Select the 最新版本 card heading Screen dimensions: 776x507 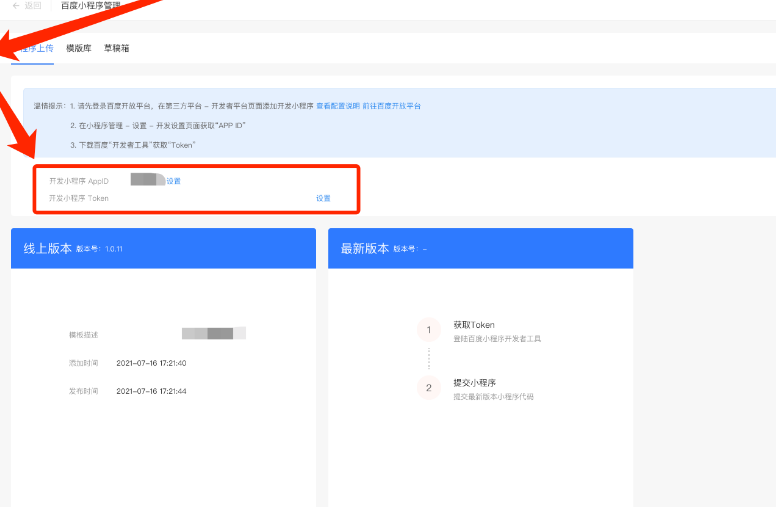pyautogui.click(x=365, y=249)
